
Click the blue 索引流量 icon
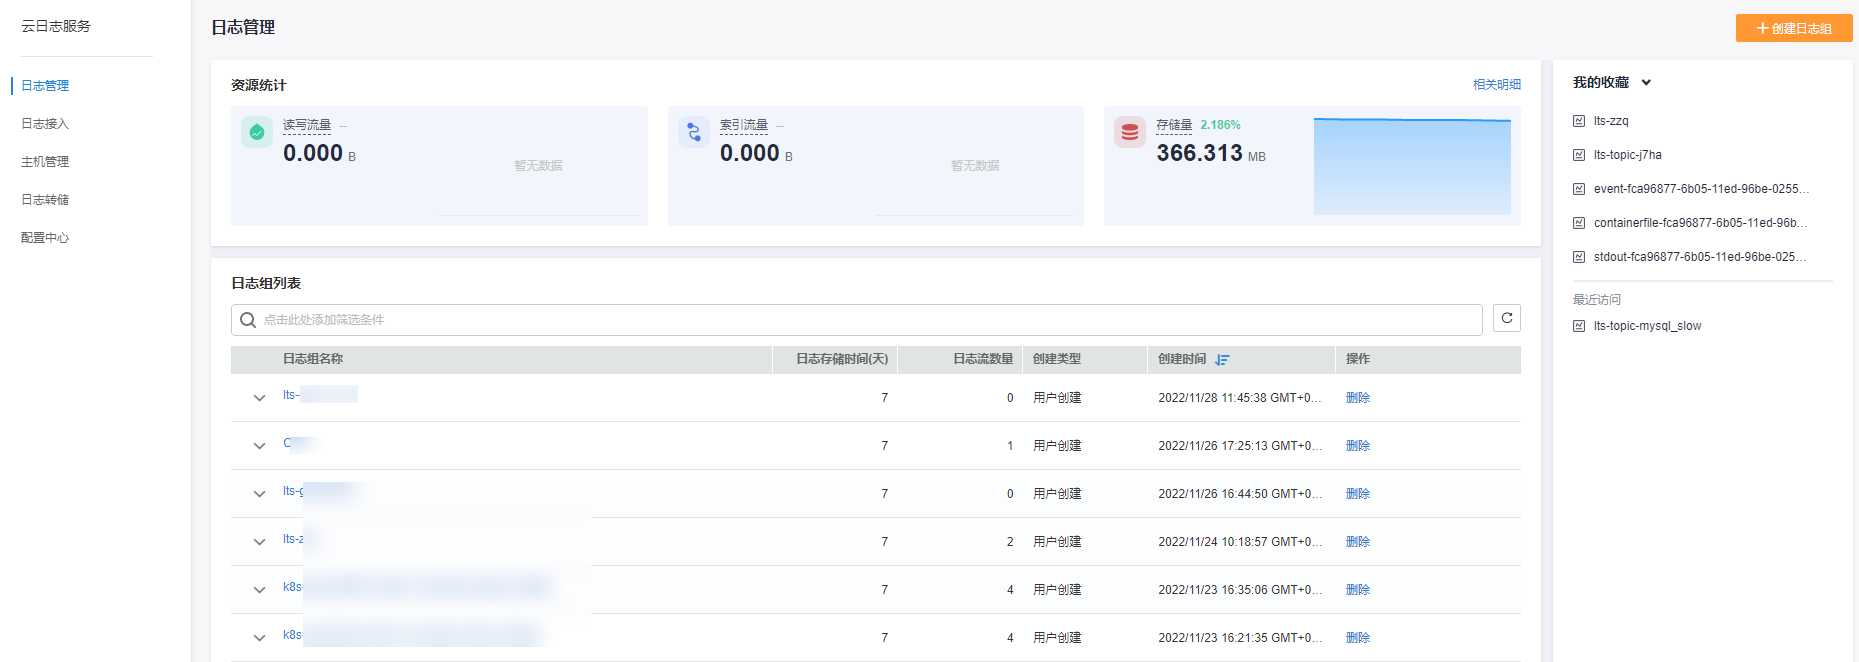pyautogui.click(x=693, y=132)
